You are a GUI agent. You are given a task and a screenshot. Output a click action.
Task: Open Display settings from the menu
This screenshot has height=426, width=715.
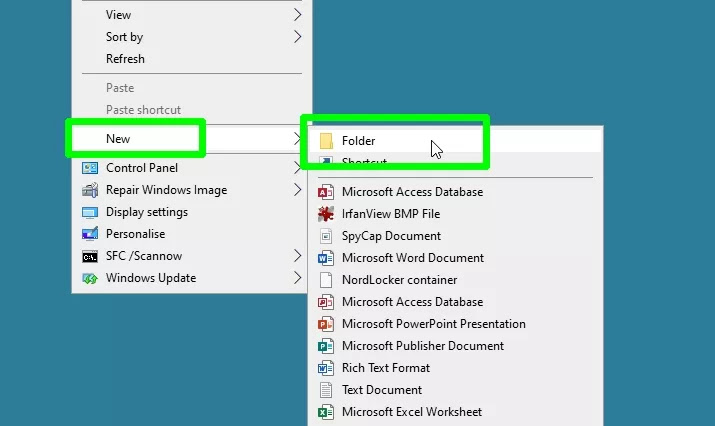(x=192, y=212)
